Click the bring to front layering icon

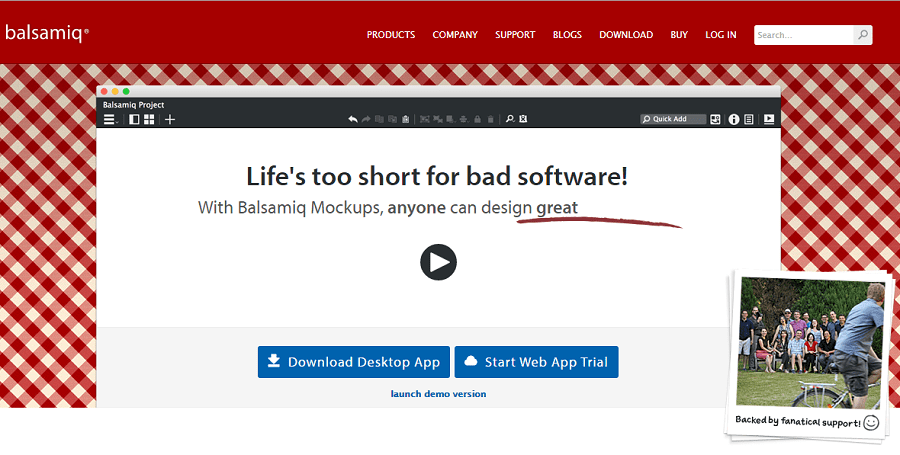coord(451,119)
